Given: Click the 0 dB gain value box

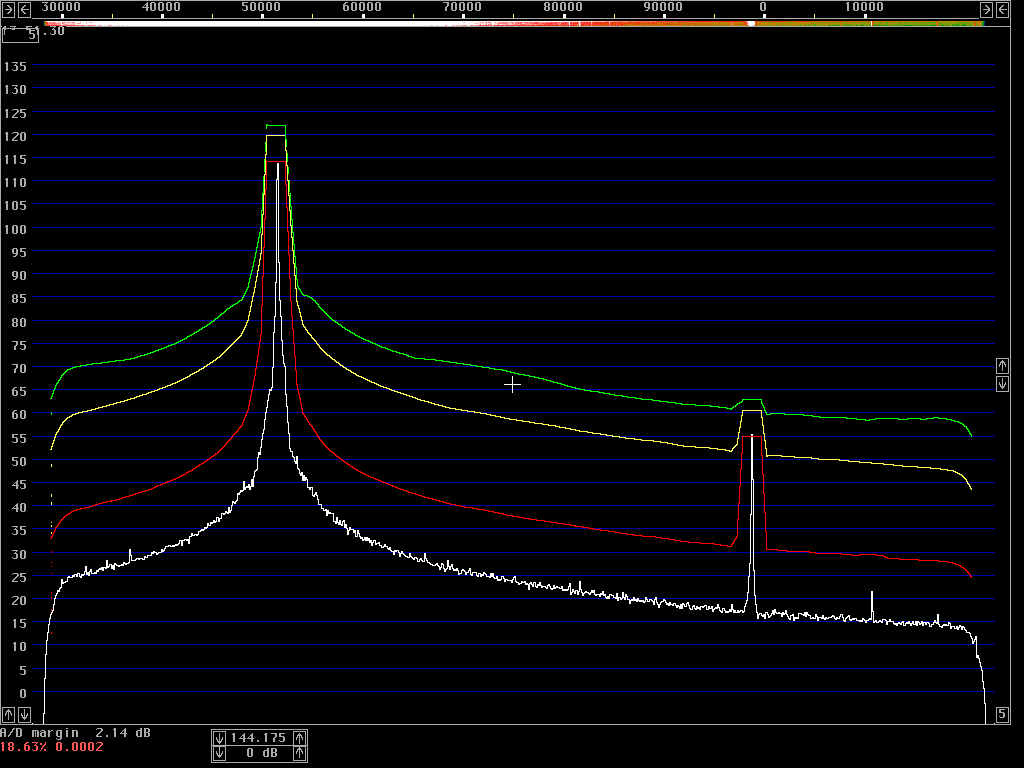Looking at the screenshot, I should pyautogui.click(x=259, y=754).
